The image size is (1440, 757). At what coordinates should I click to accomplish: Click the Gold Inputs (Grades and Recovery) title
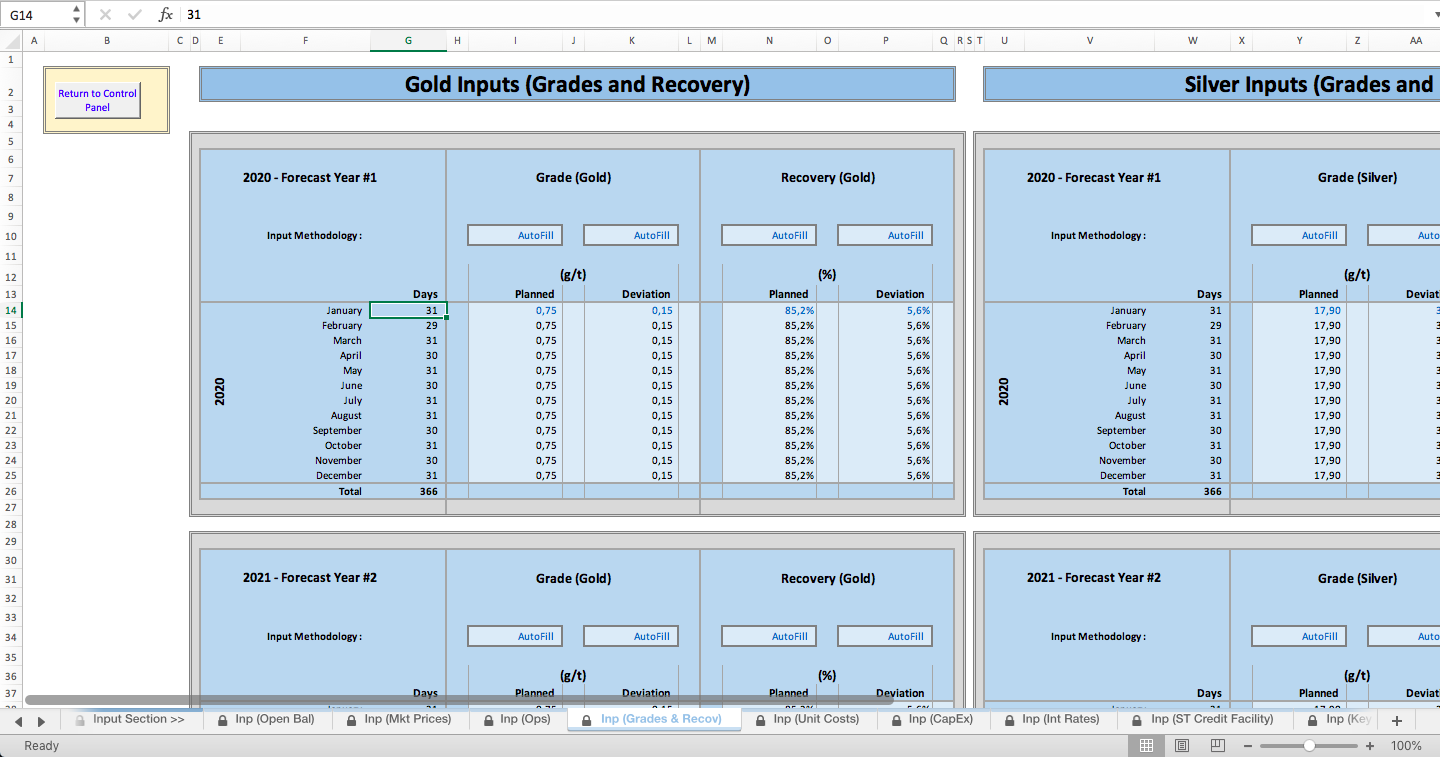coord(577,84)
